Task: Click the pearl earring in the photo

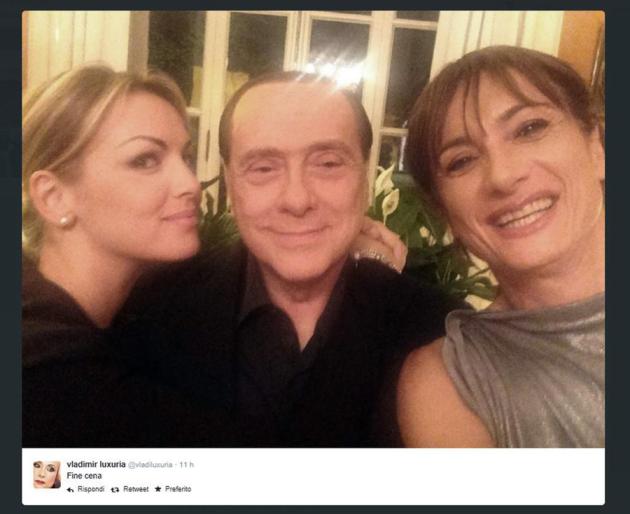Action: [65, 221]
